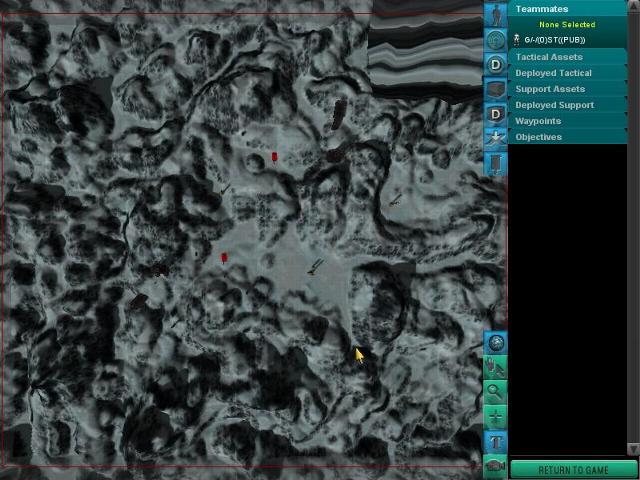This screenshot has width=640, height=480.
Task: Expand the Objectives section
Action: tap(567, 137)
